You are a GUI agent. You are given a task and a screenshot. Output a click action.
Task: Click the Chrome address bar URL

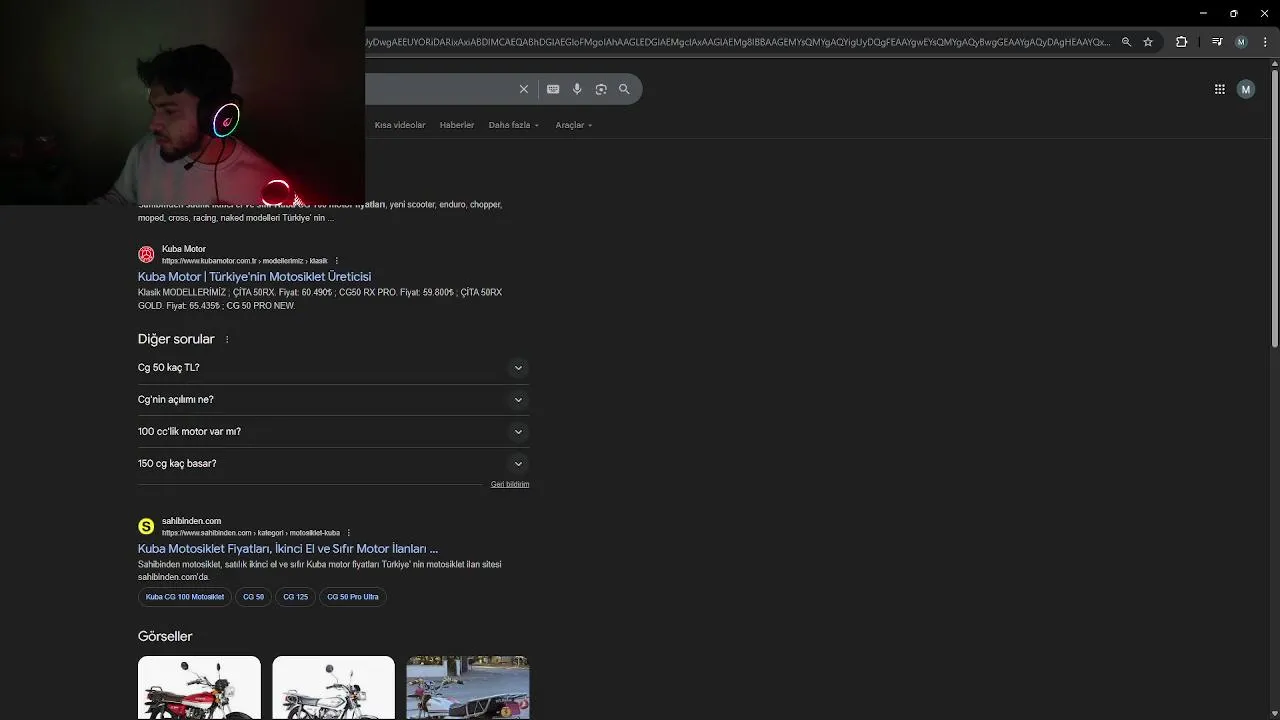tap(738, 42)
